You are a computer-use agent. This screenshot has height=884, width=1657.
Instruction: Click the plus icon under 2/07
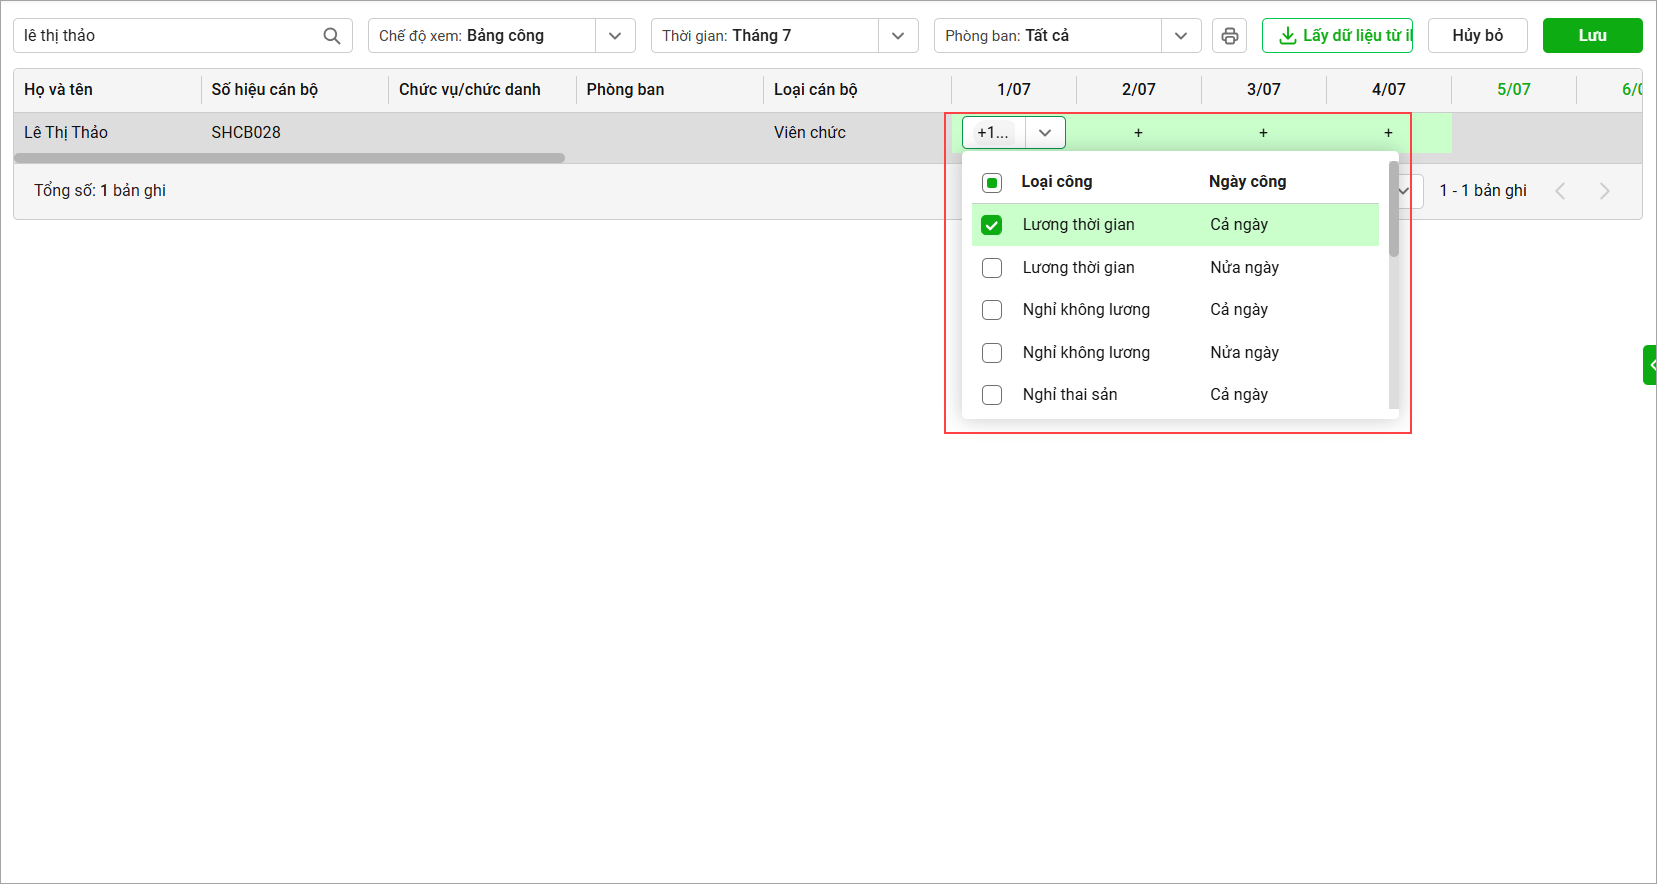click(x=1138, y=133)
